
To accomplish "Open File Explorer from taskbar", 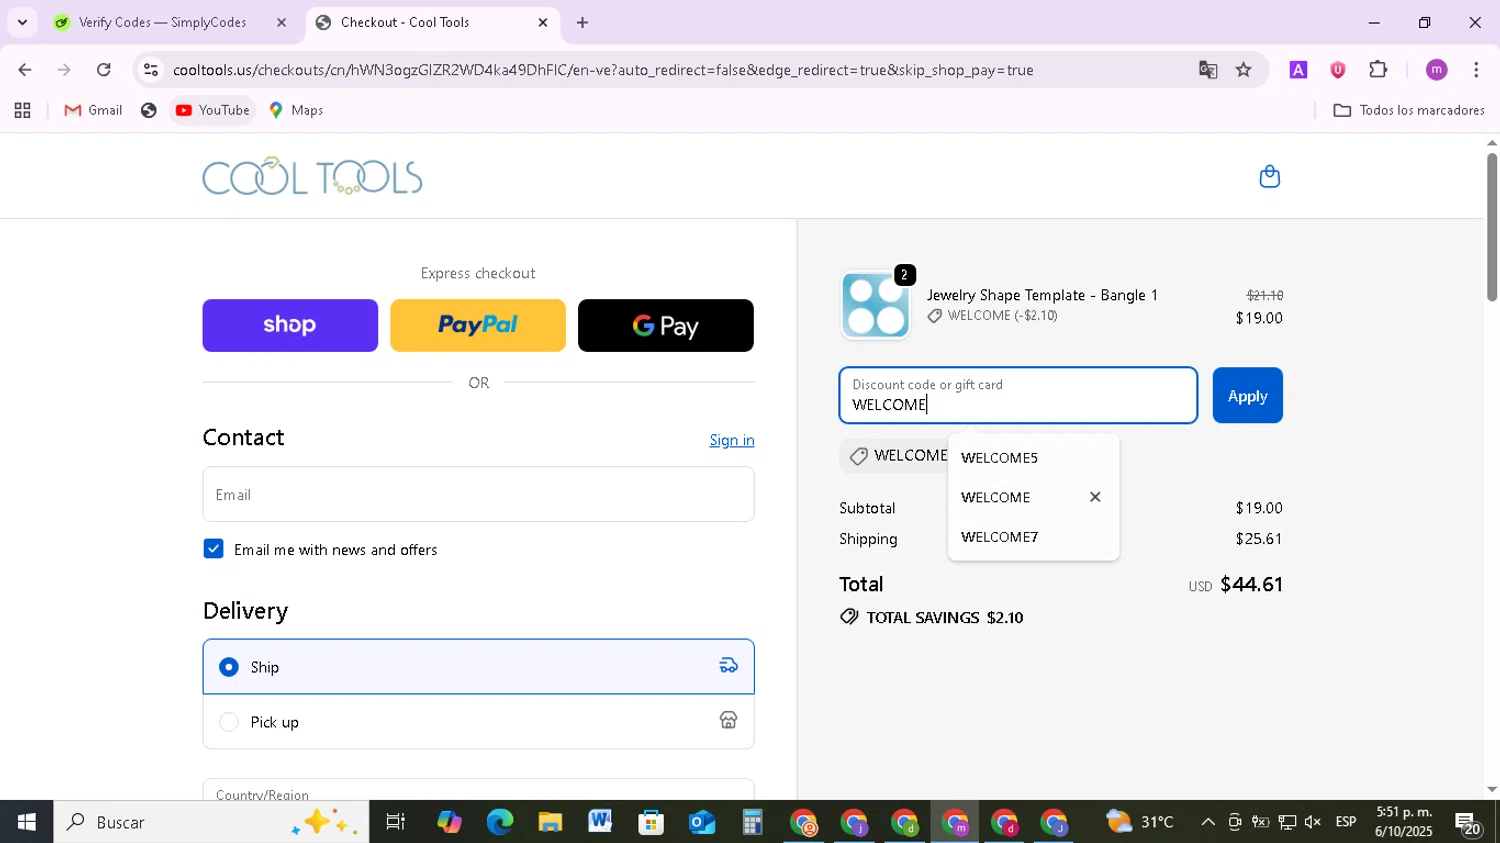I will pyautogui.click(x=550, y=822).
